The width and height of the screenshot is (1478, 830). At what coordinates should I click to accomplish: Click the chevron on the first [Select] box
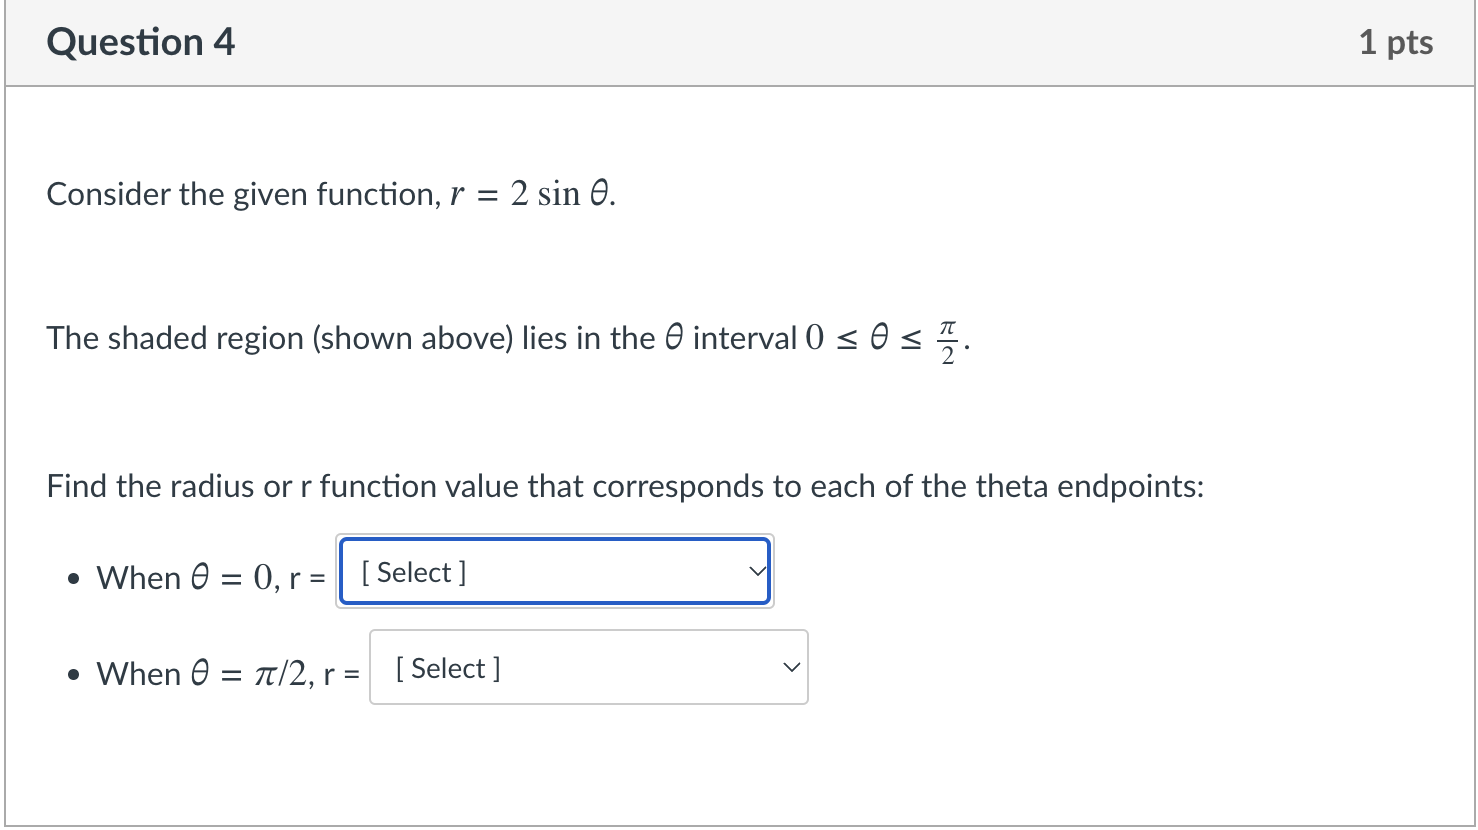(756, 571)
